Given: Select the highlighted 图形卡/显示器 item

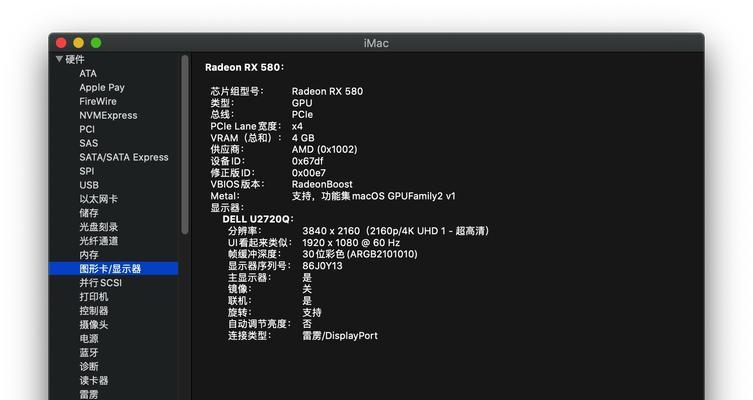Looking at the screenshot, I should coord(113,268).
